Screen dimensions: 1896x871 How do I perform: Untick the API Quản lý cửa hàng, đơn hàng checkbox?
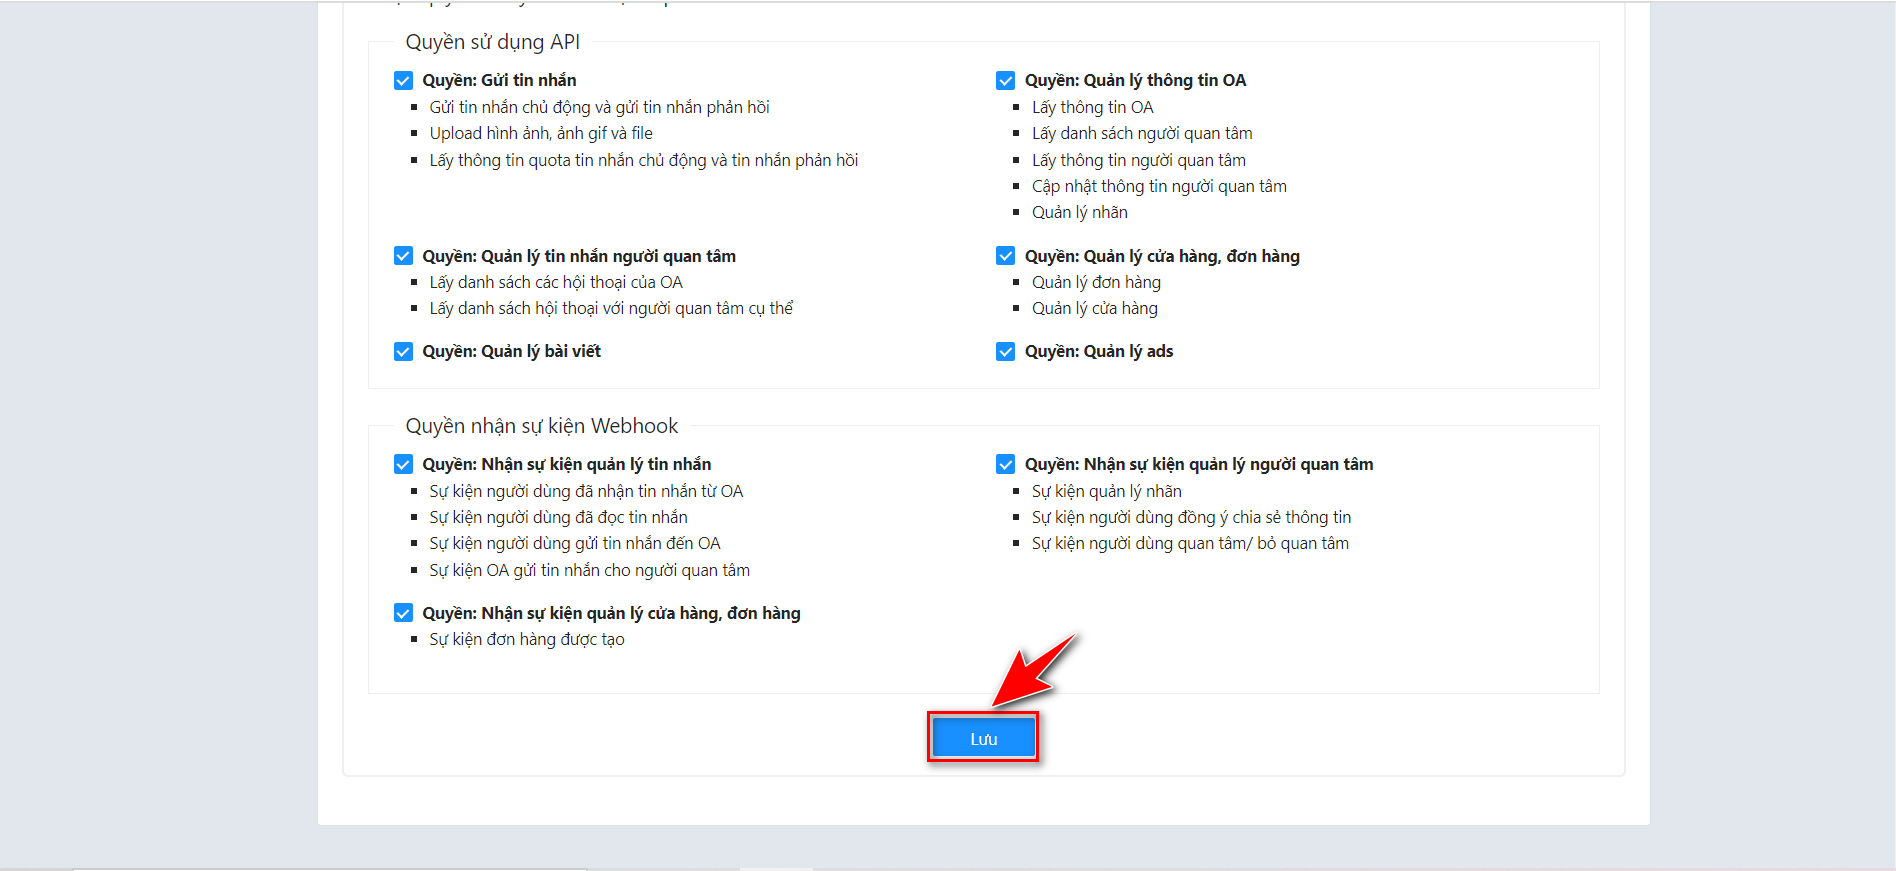tap(1005, 256)
